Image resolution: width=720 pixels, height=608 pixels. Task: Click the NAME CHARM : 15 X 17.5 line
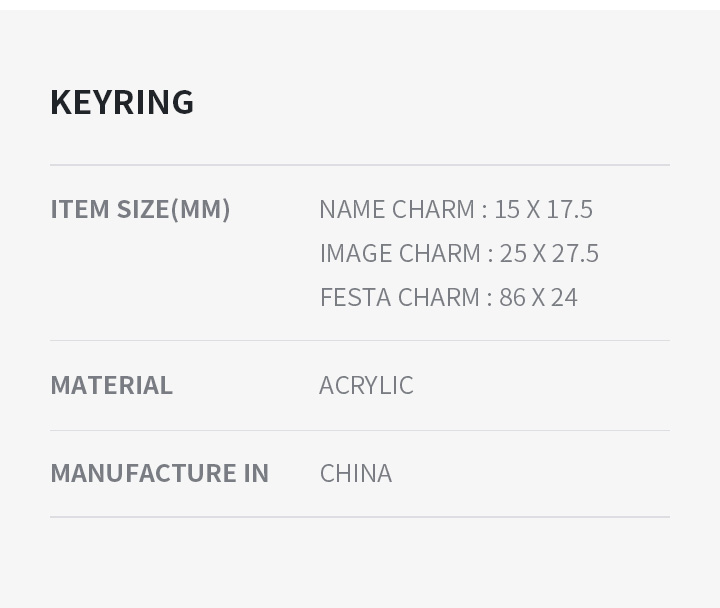coord(456,209)
